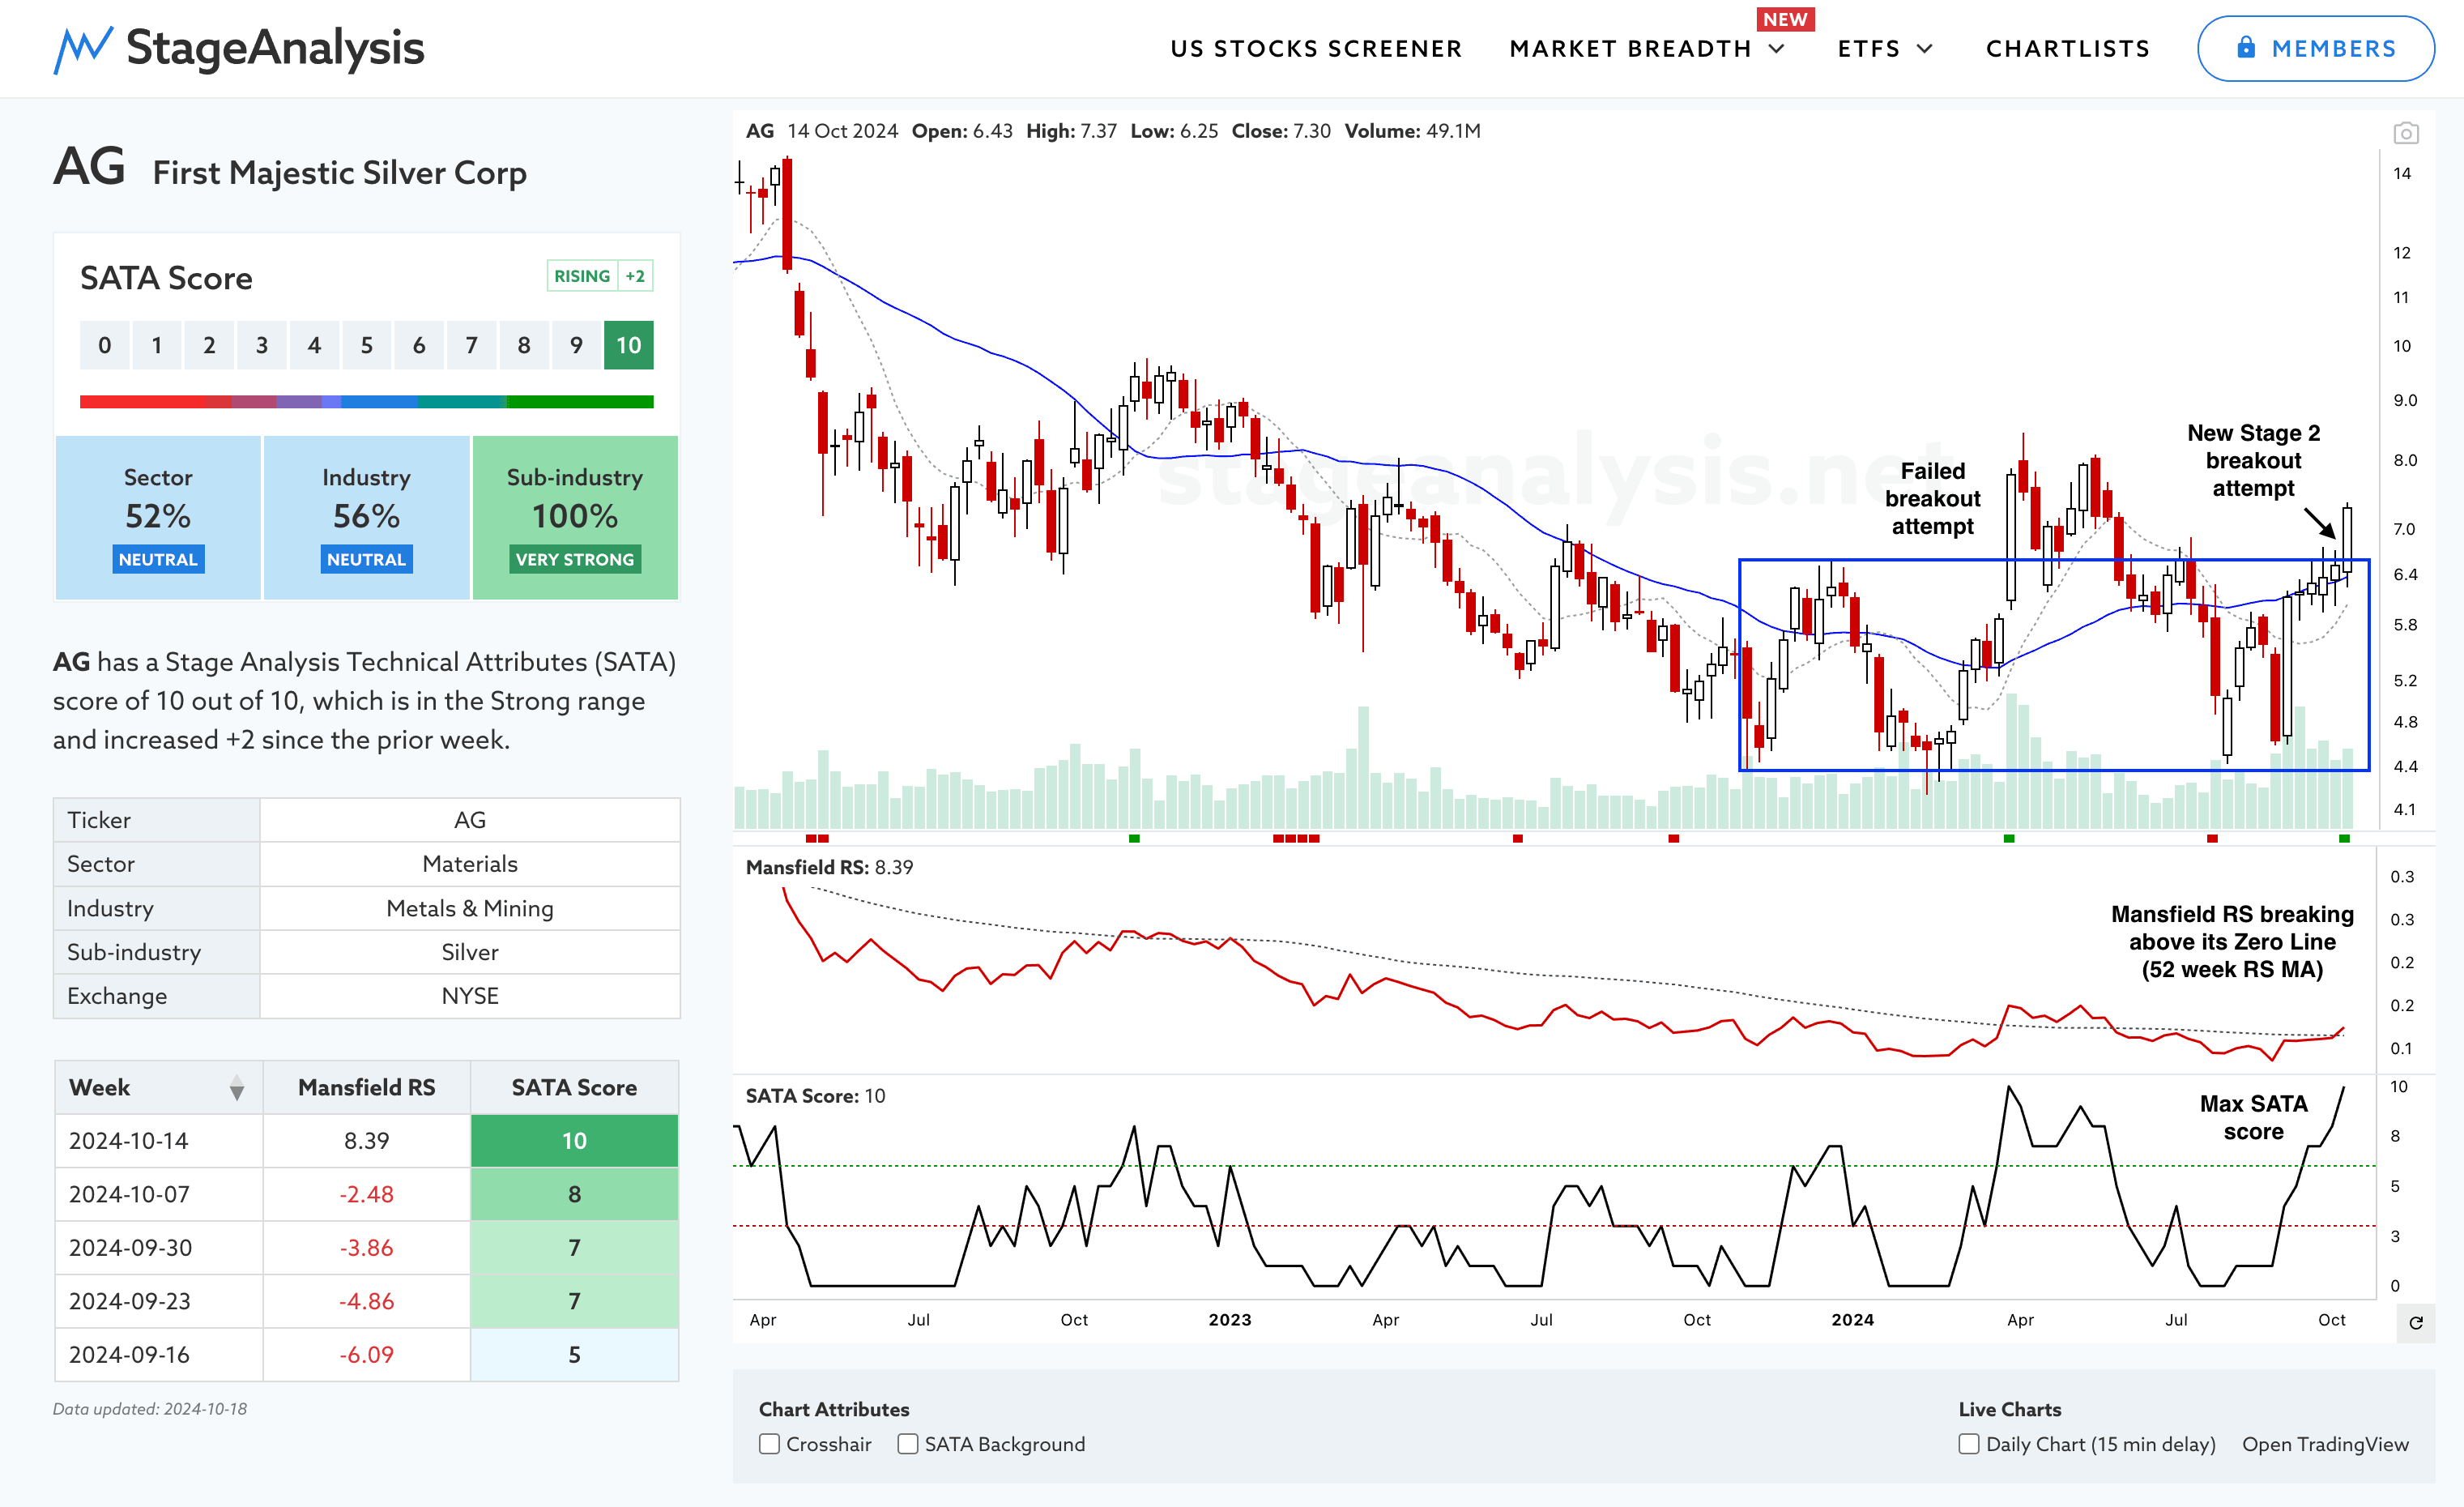Click the Sub-industry 100% Very Strong tile
The width and height of the screenshot is (2464, 1507).
pyautogui.click(x=575, y=517)
